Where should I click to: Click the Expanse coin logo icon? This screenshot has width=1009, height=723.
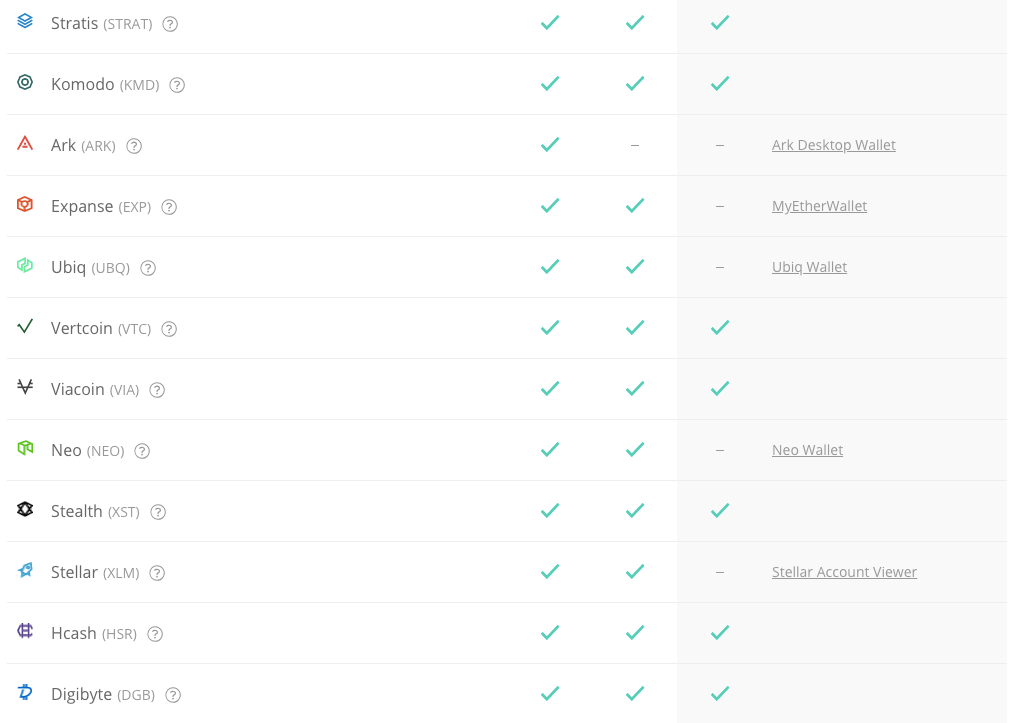tap(25, 205)
